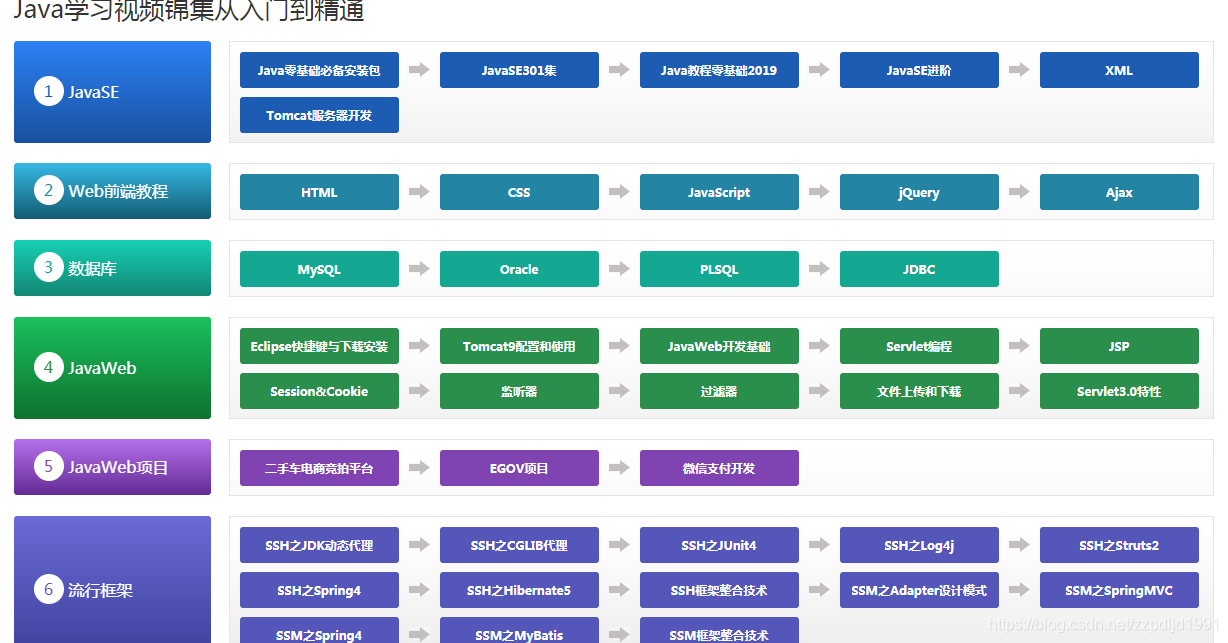1228x643 pixels.
Task: Open the SSH之Log4j course
Action: click(919, 545)
